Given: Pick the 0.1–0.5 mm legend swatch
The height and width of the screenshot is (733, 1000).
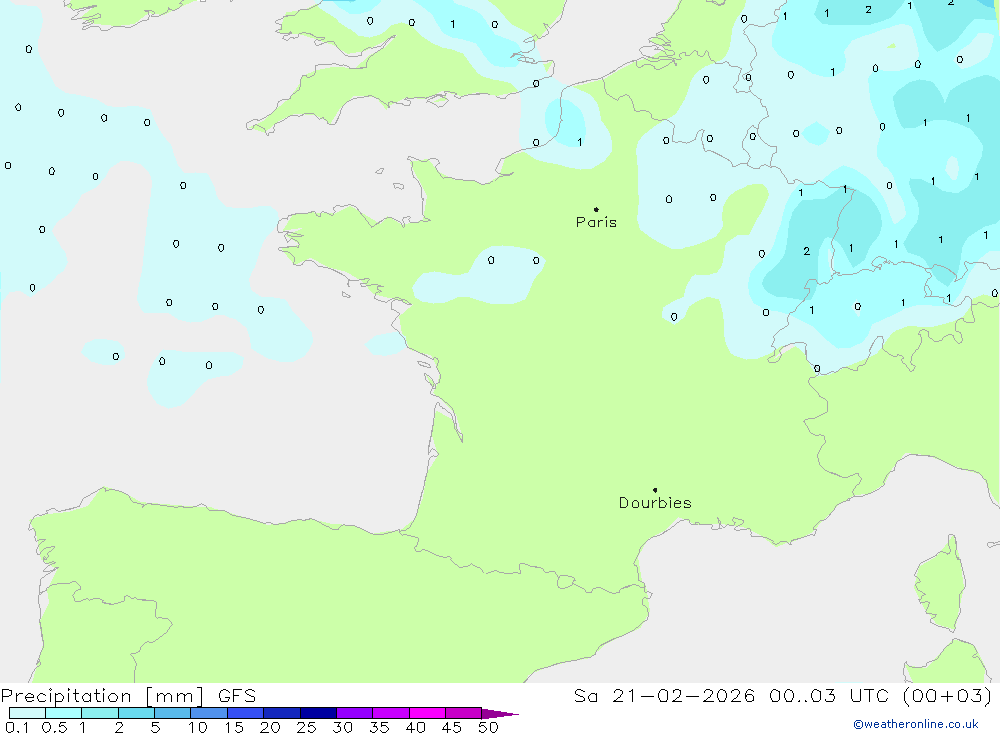Looking at the screenshot, I should [27, 713].
